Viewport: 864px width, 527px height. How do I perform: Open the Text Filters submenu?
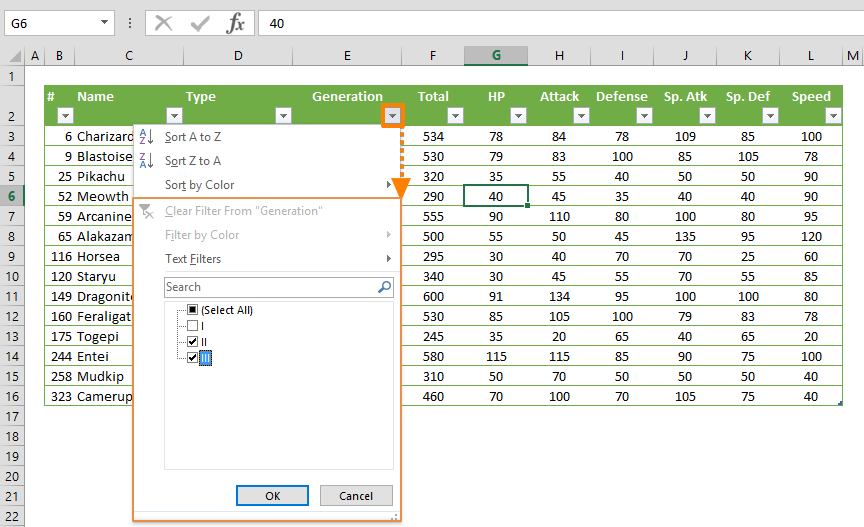(x=267, y=259)
